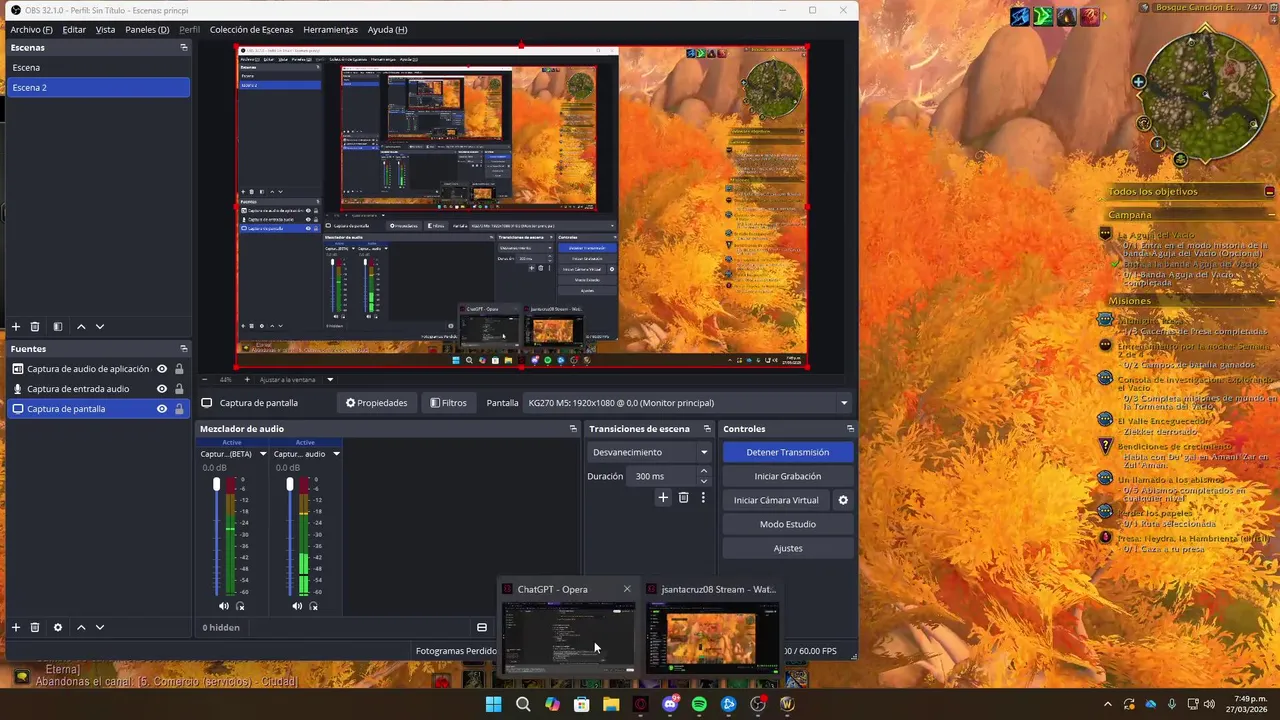
Task: Expand Captur... audio mixer channel options arrow
Action: point(336,454)
